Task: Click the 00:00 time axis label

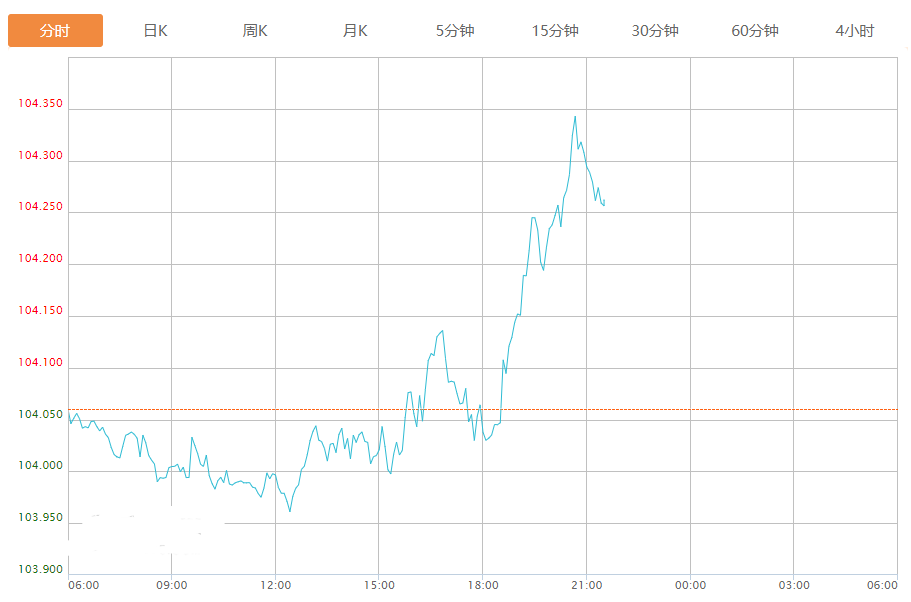Action: 690,585
